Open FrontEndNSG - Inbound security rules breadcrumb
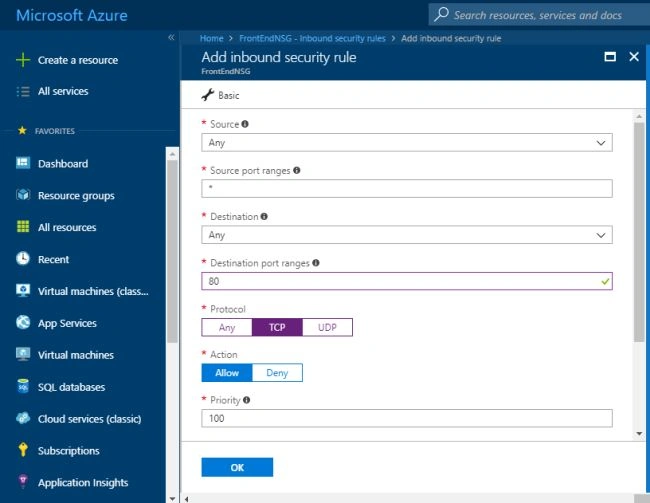650x503 pixels. click(312, 38)
